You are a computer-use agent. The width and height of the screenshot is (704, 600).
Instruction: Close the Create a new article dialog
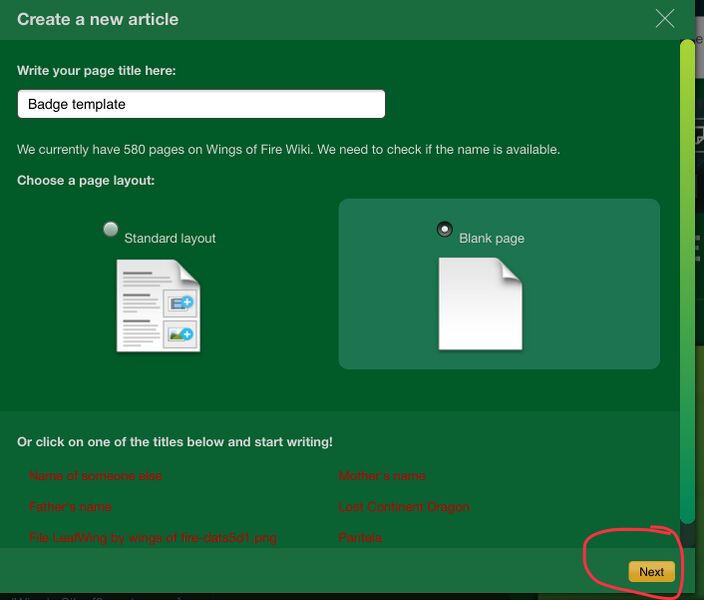[665, 18]
